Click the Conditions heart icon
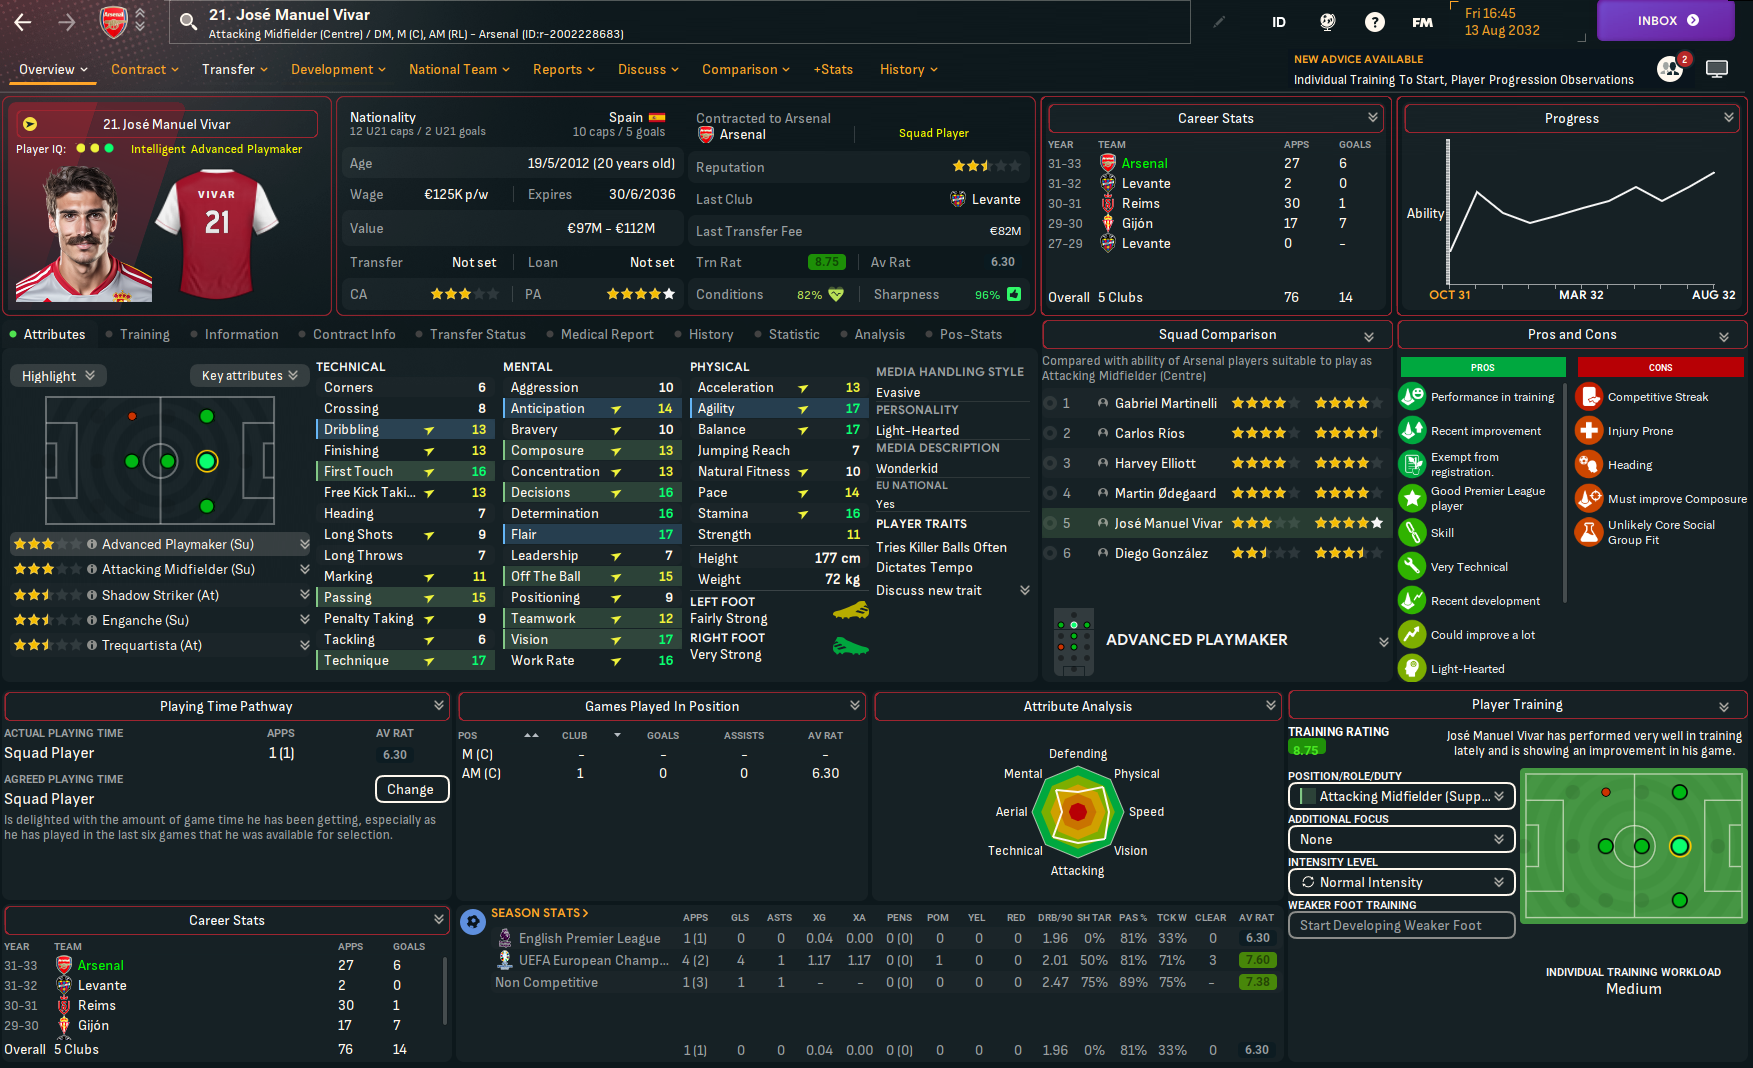Screen dimensions: 1753x1068 point(836,294)
